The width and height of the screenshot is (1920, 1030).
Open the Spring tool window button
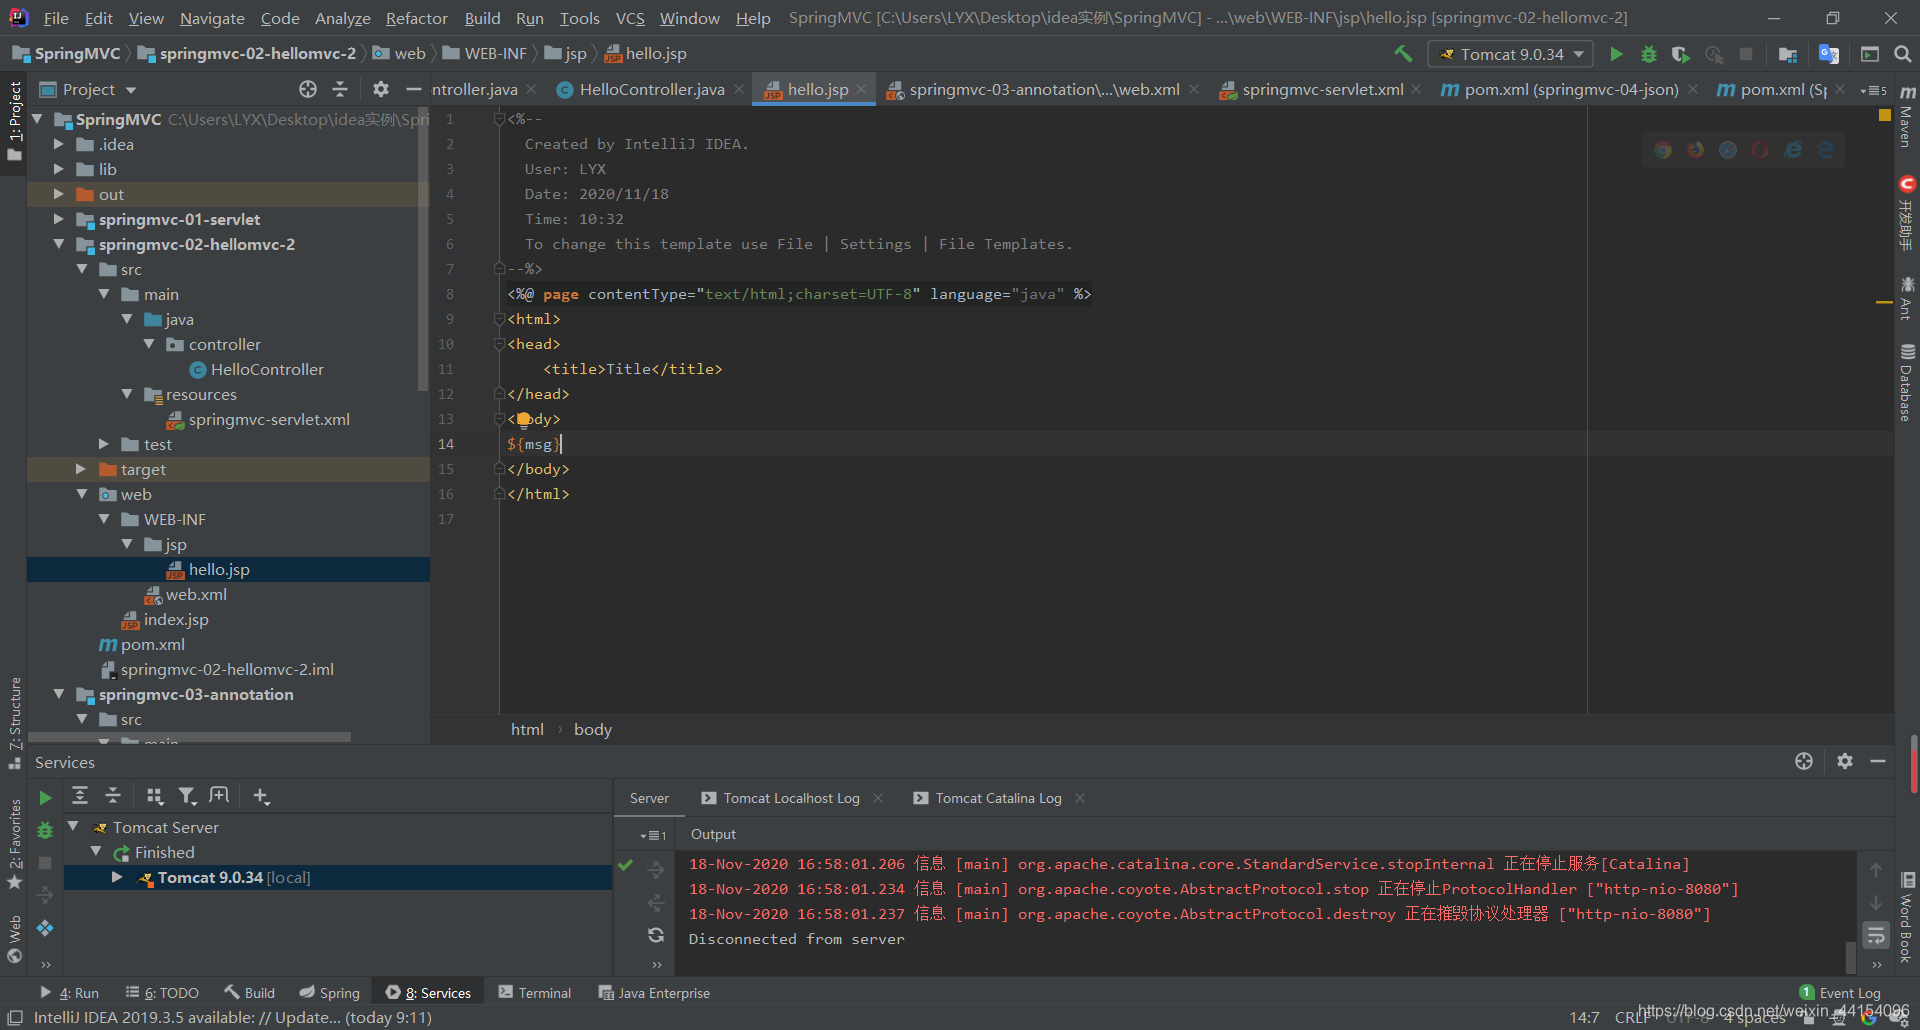[329, 993]
